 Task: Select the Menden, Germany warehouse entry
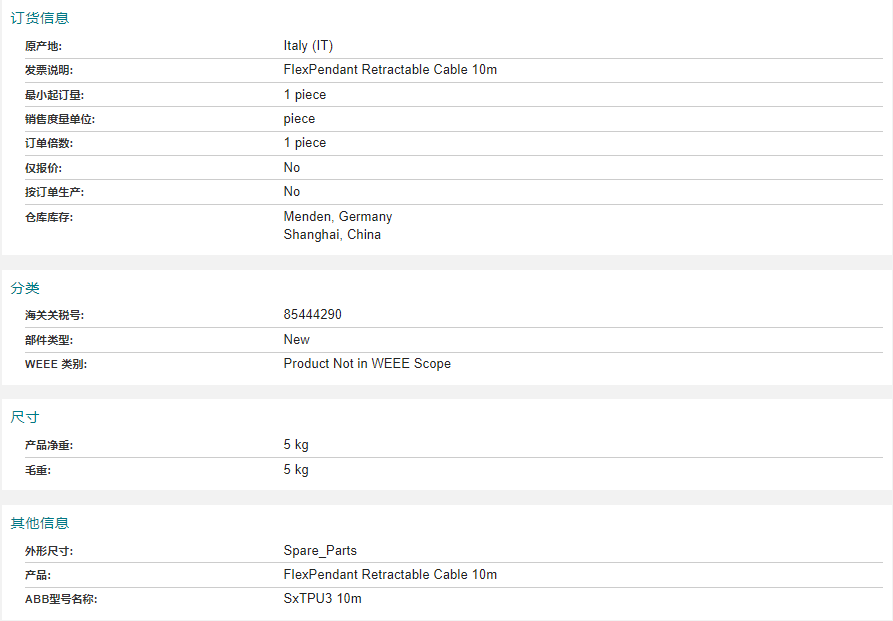338,216
